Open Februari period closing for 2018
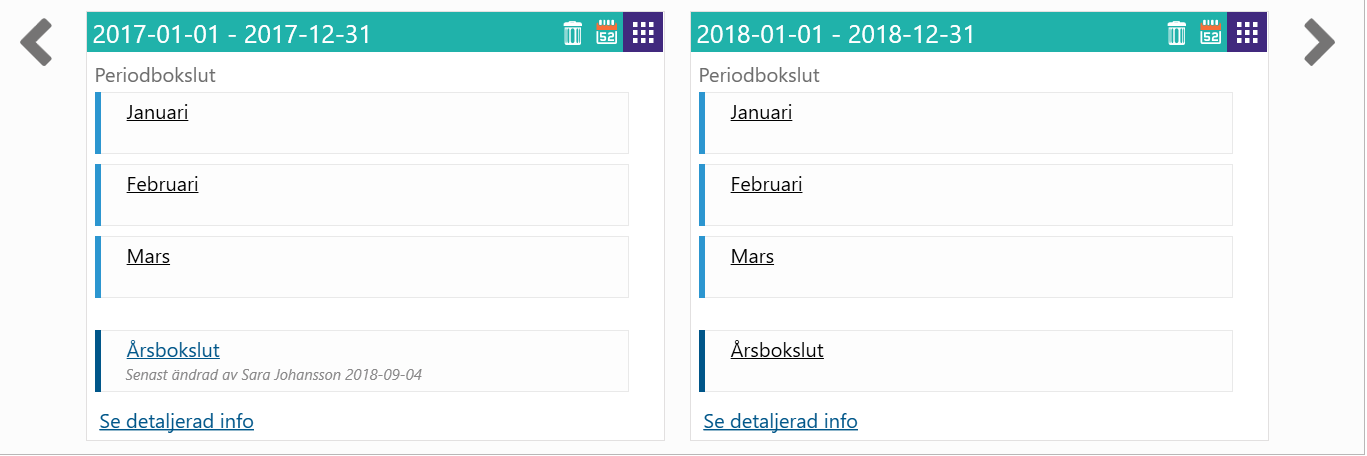 click(766, 184)
